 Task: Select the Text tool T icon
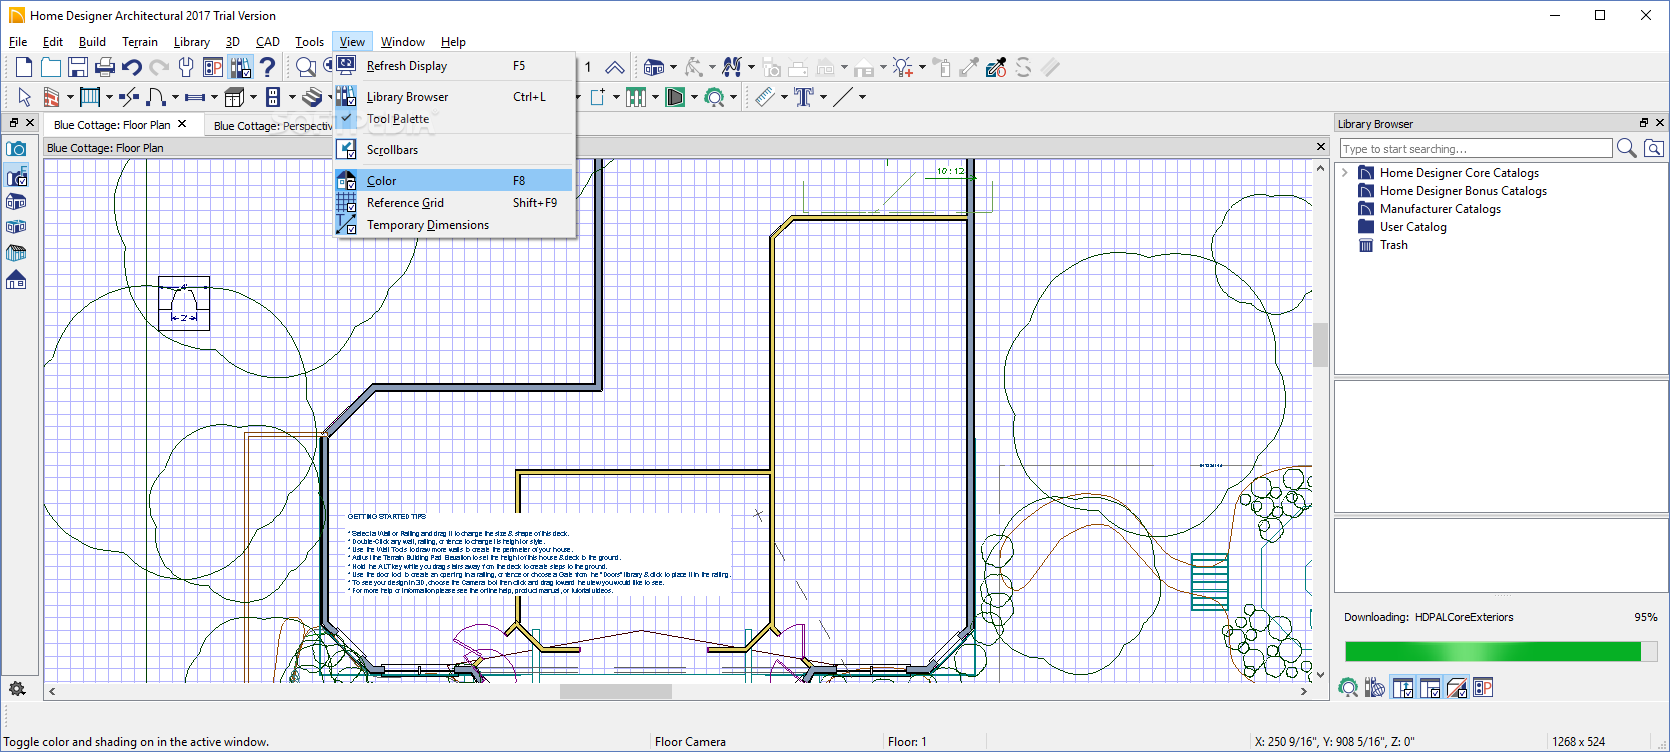point(804,97)
